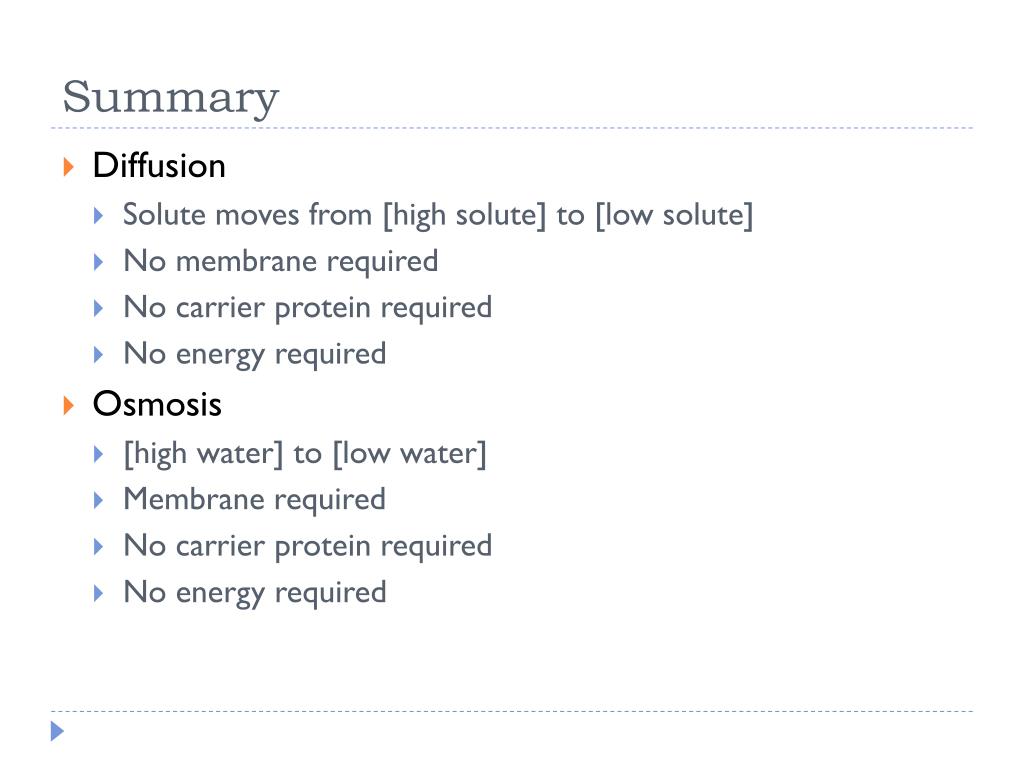Image resolution: width=1024 pixels, height=768 pixels.
Task: Click the "No membrane required" text
Action: point(280,261)
